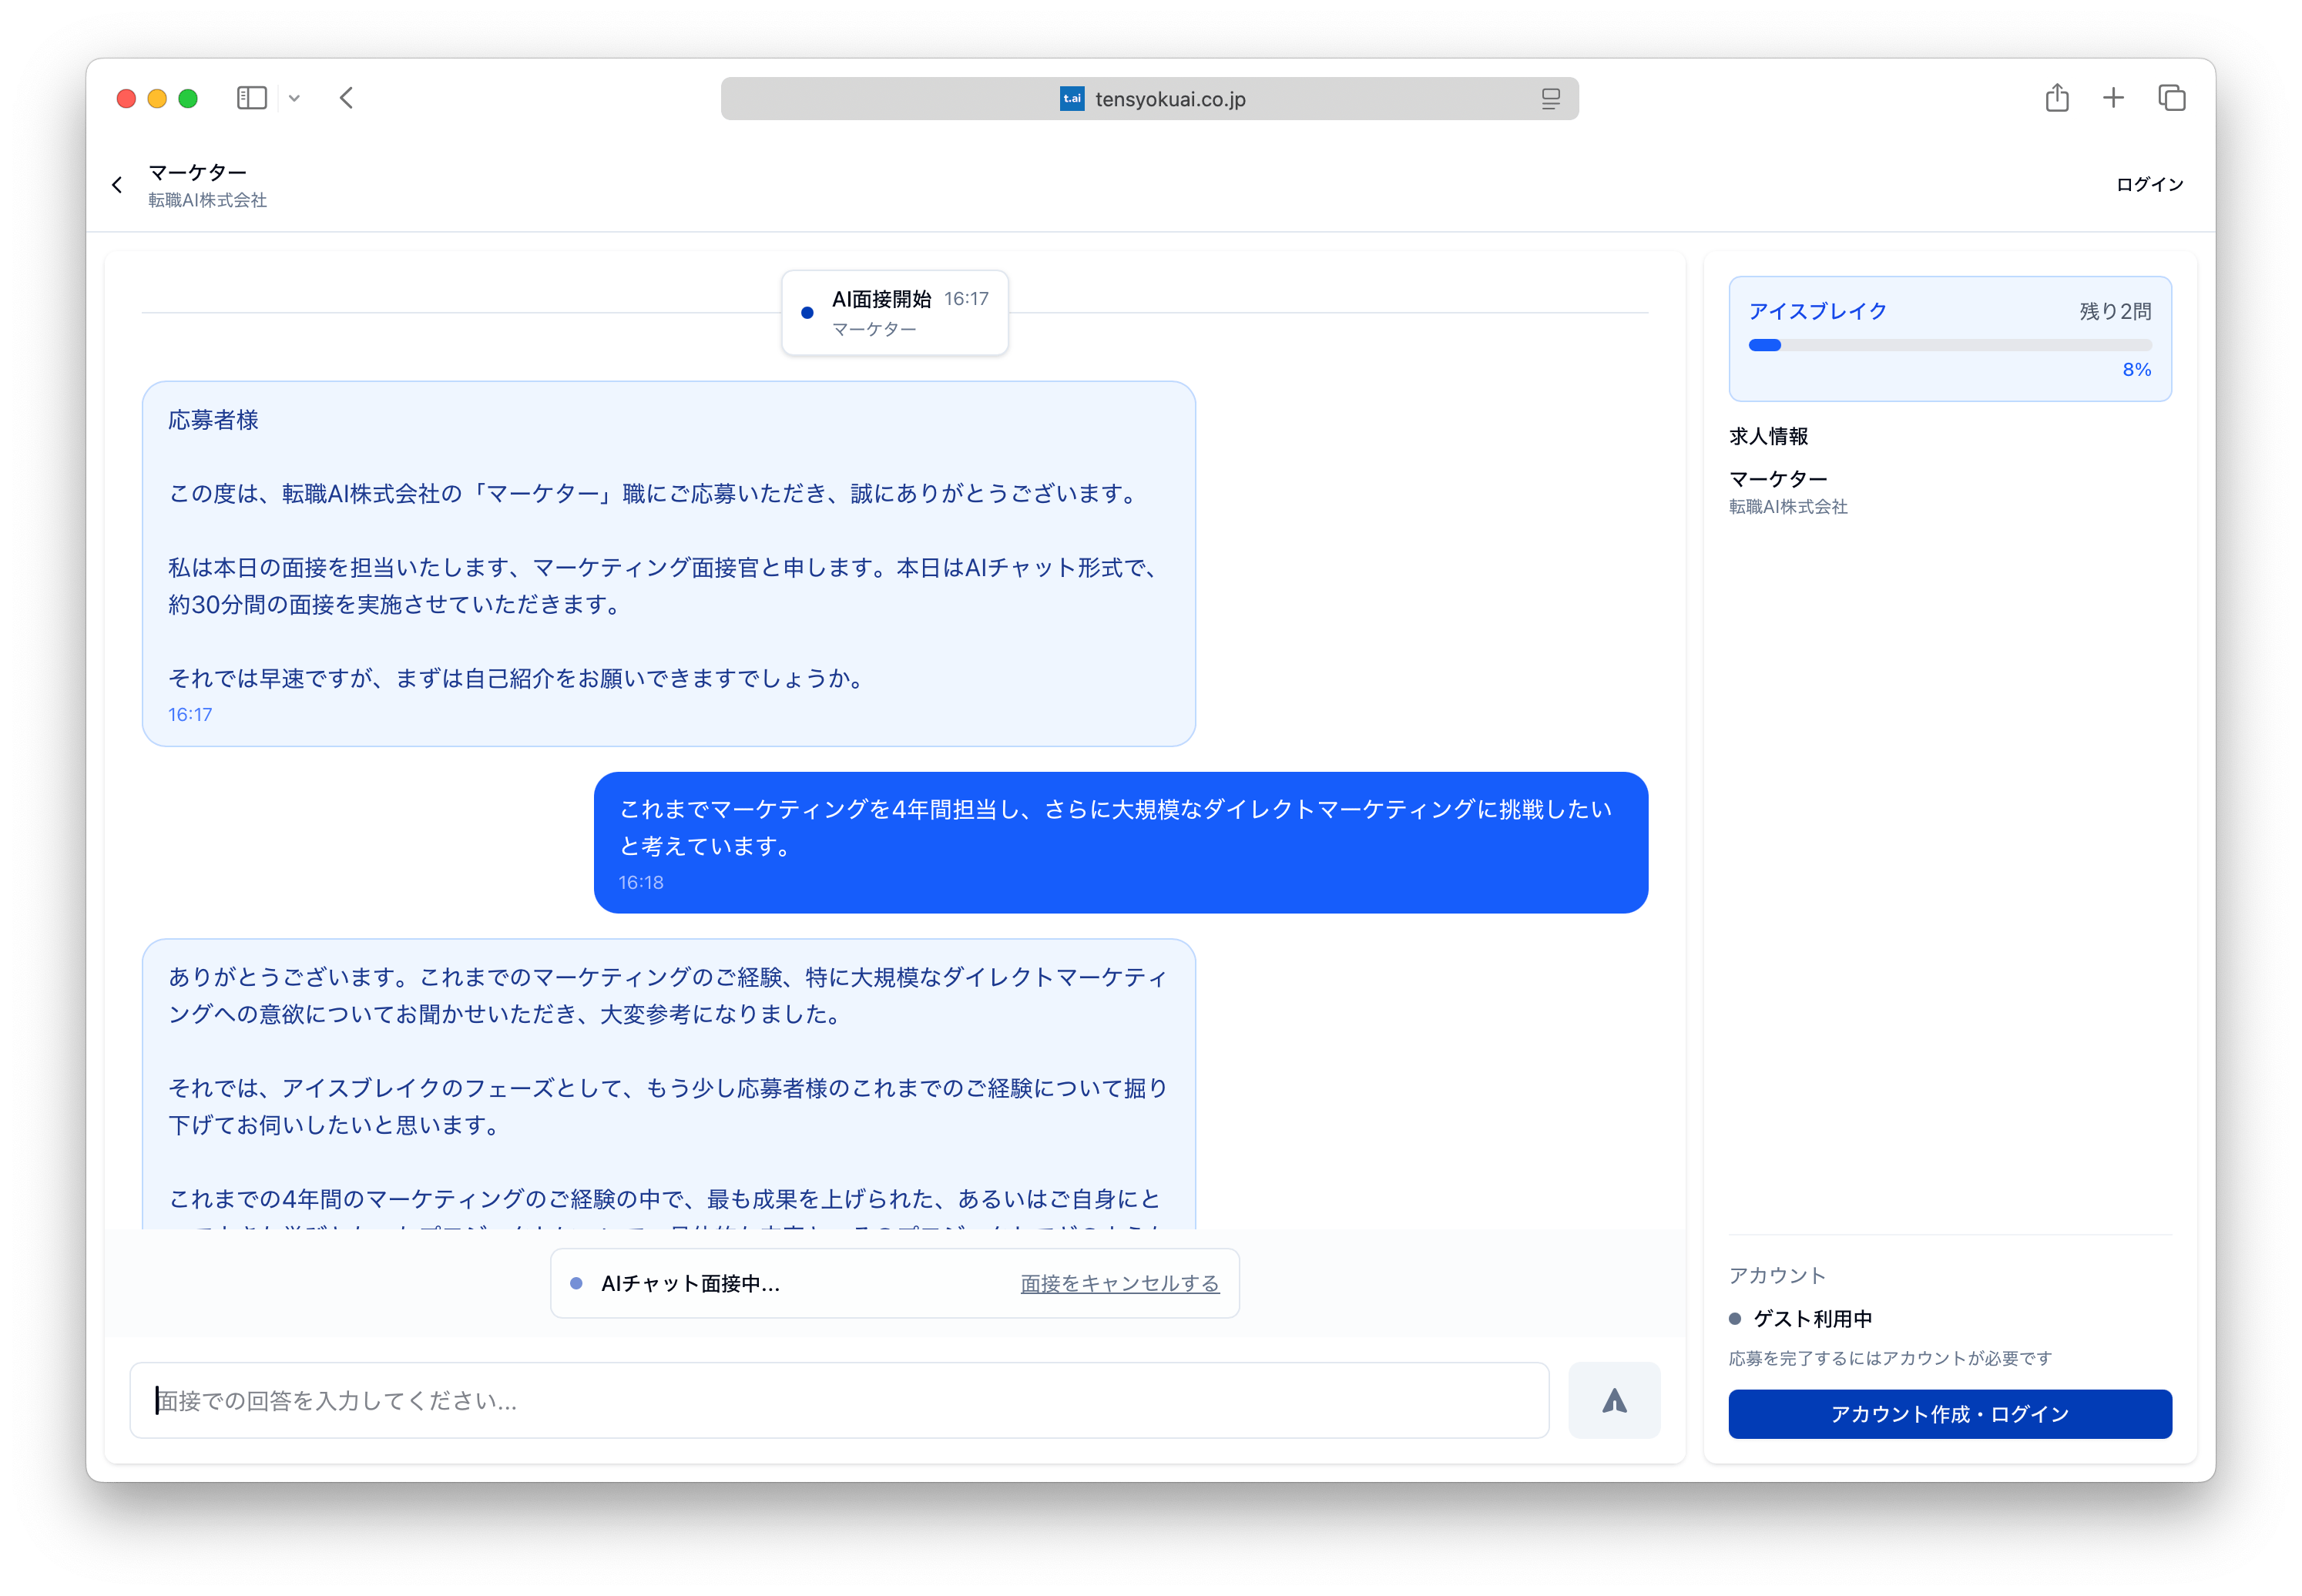Viewport: 2302px width, 1596px height.
Task: Open the Share menu in Safari
Action: click(x=2056, y=97)
